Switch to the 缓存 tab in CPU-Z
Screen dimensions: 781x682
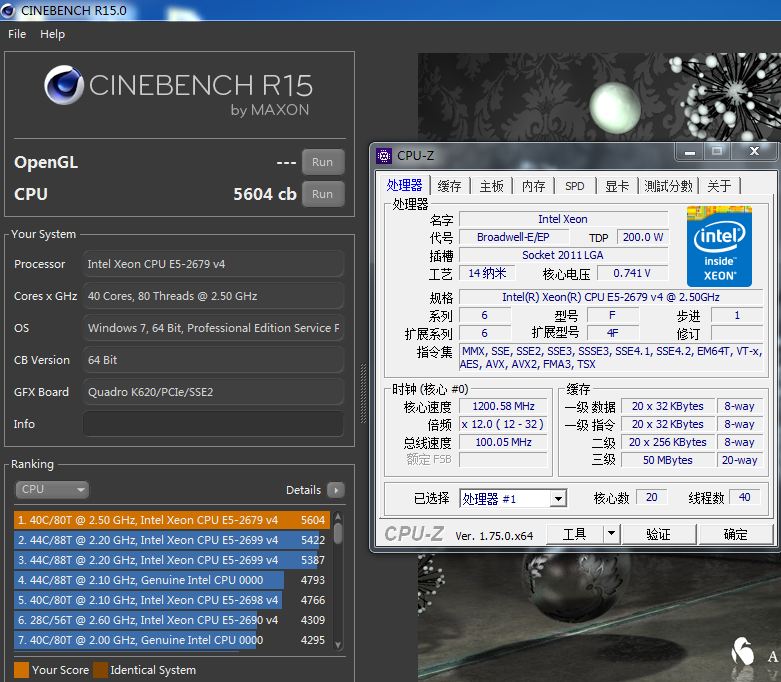449,186
